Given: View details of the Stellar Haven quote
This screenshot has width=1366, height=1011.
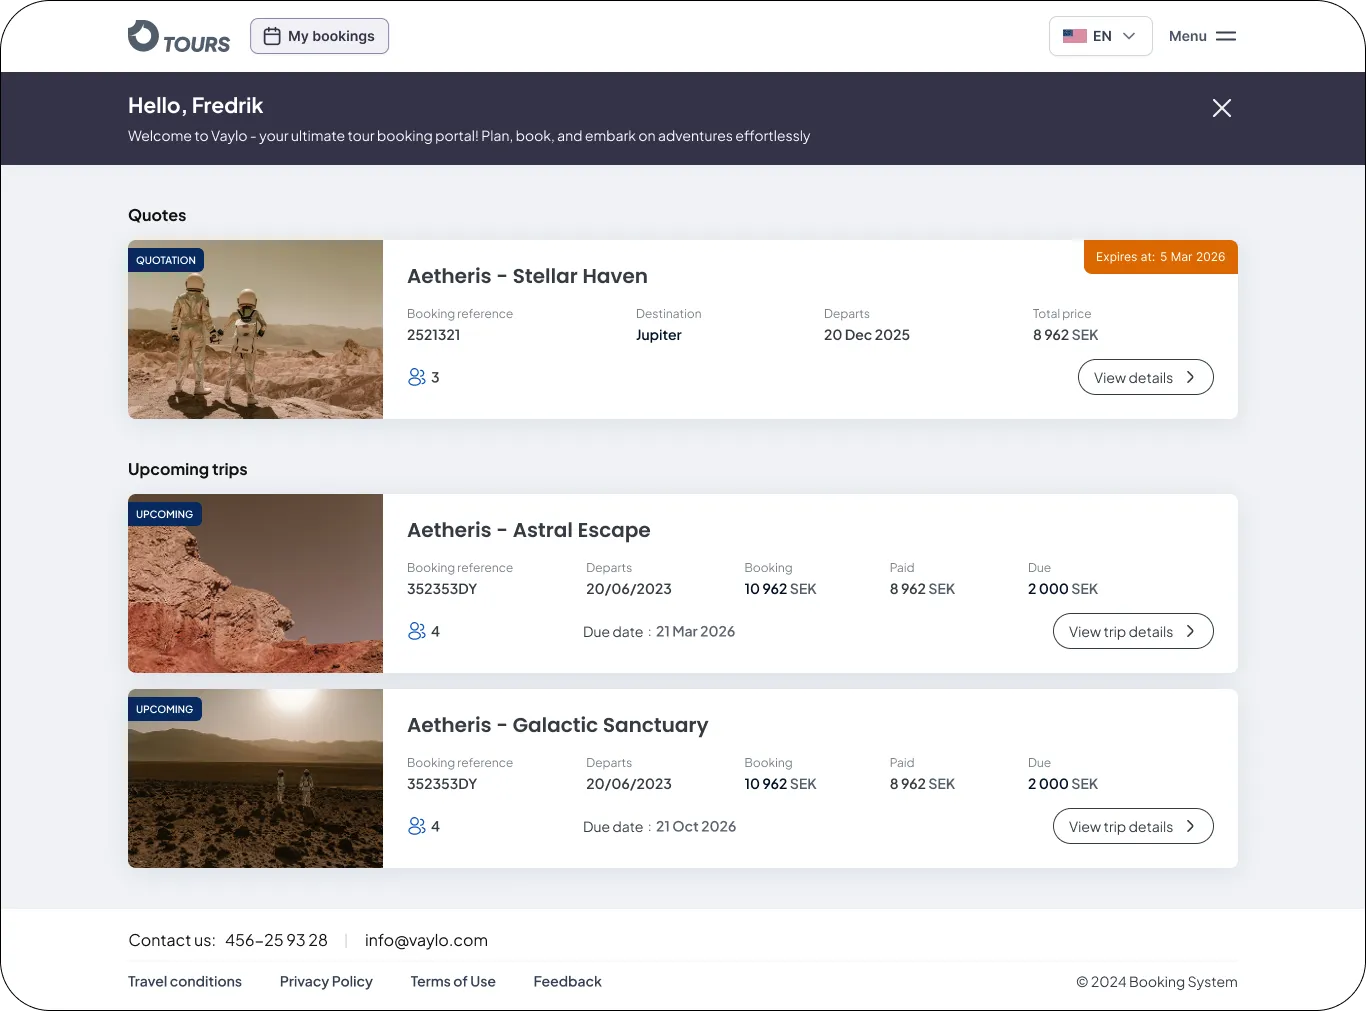Looking at the screenshot, I should [x=1145, y=377].
